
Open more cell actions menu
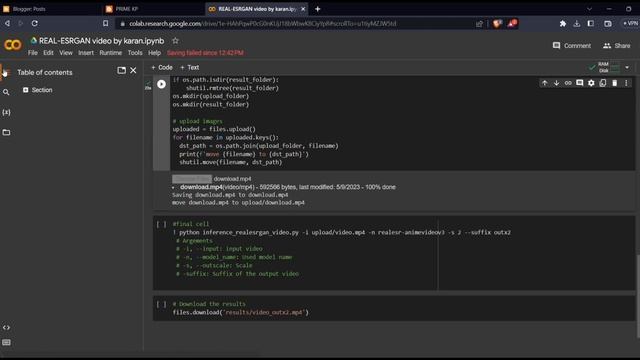tap(627, 83)
